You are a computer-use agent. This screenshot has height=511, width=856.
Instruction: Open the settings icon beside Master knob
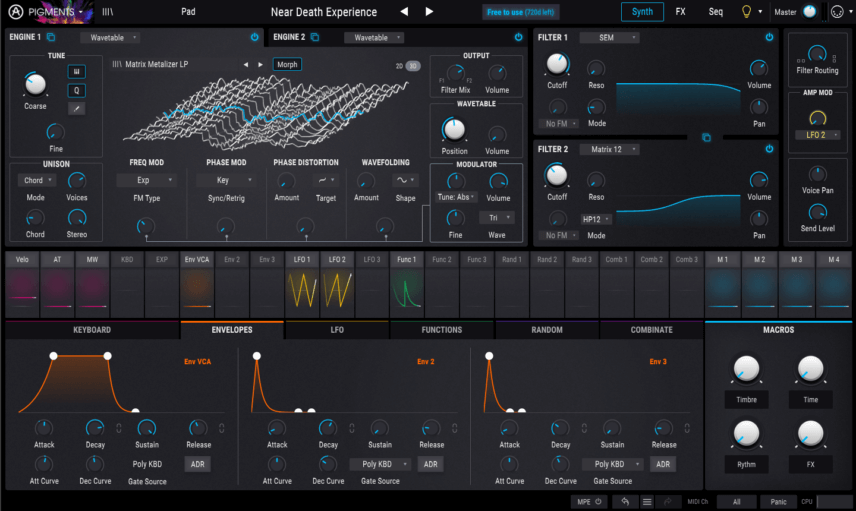coord(837,11)
